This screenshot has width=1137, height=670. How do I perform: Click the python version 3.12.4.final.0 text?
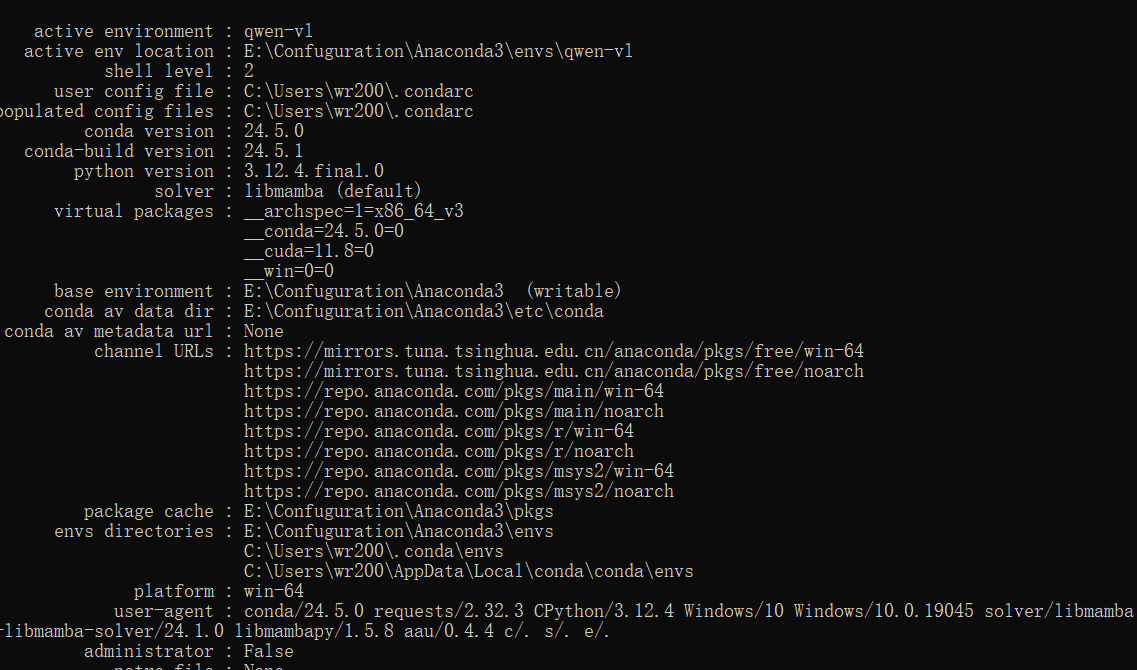tap(313, 171)
